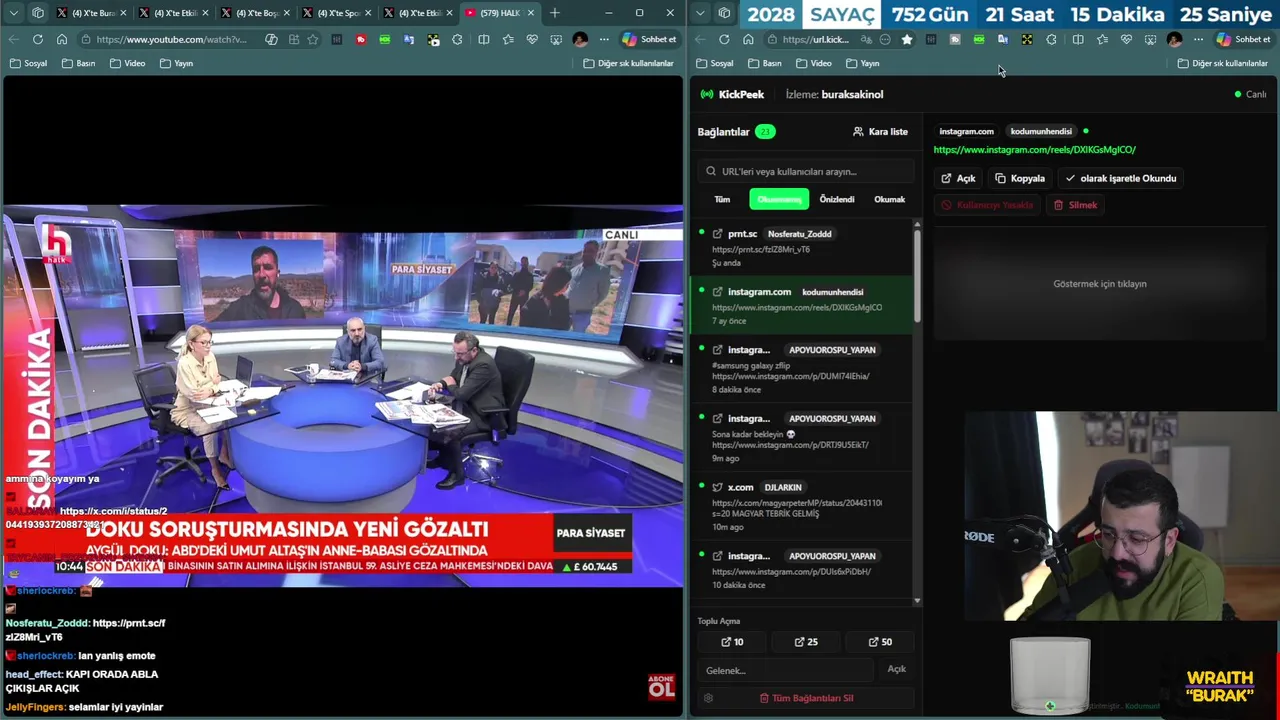The height and width of the screenshot is (720, 1280).
Task: Open the green instagram reels URL
Action: click(x=1034, y=150)
